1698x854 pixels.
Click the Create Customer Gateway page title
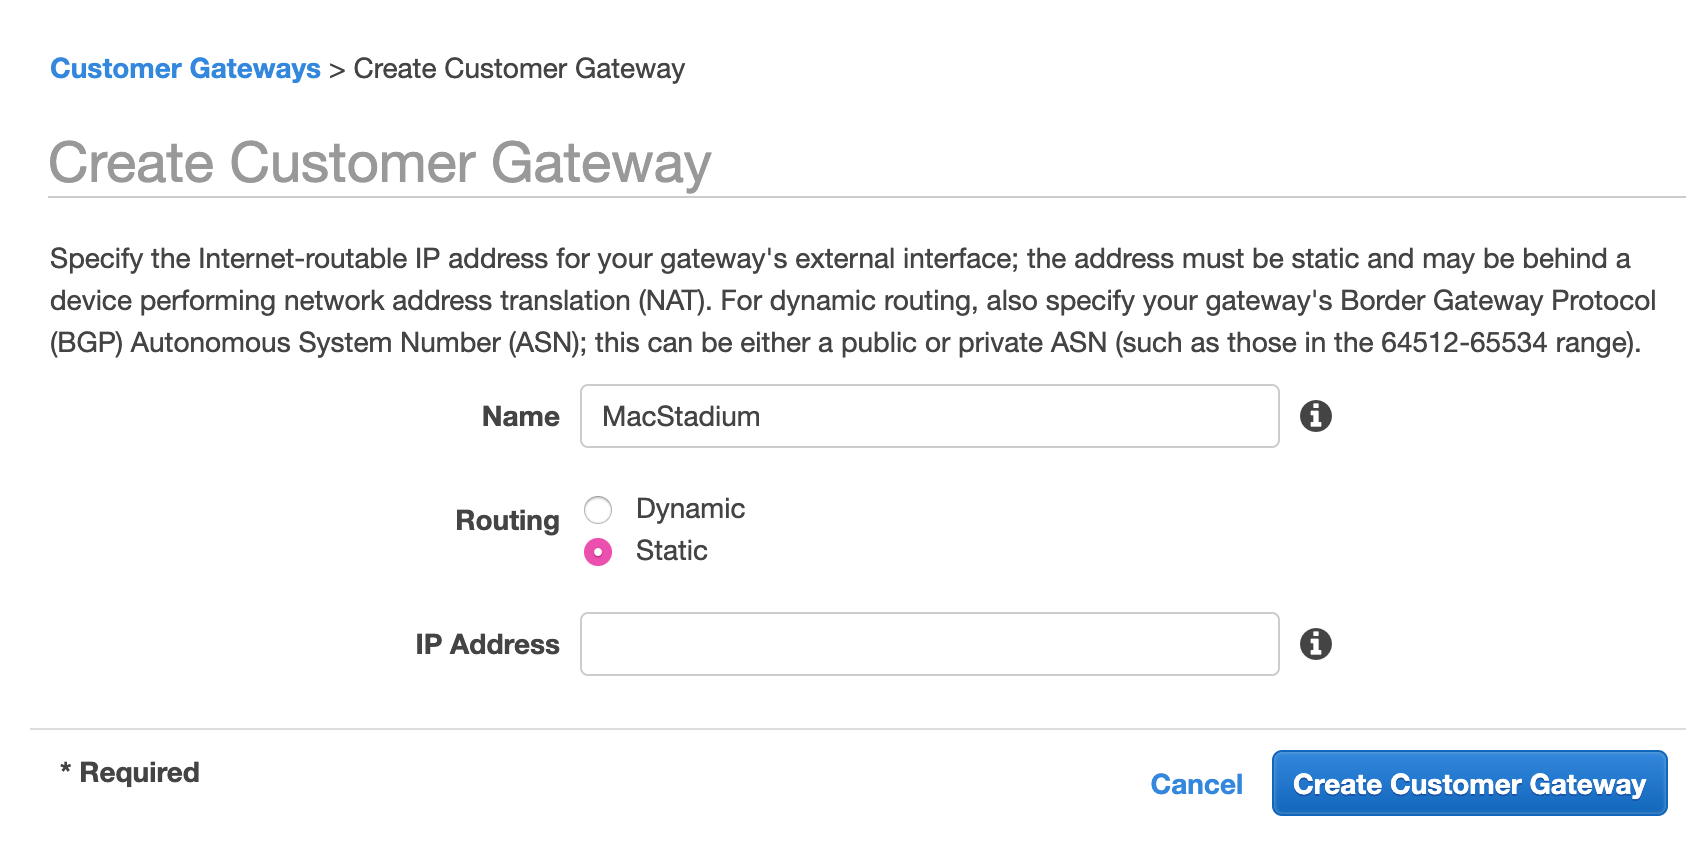click(381, 162)
